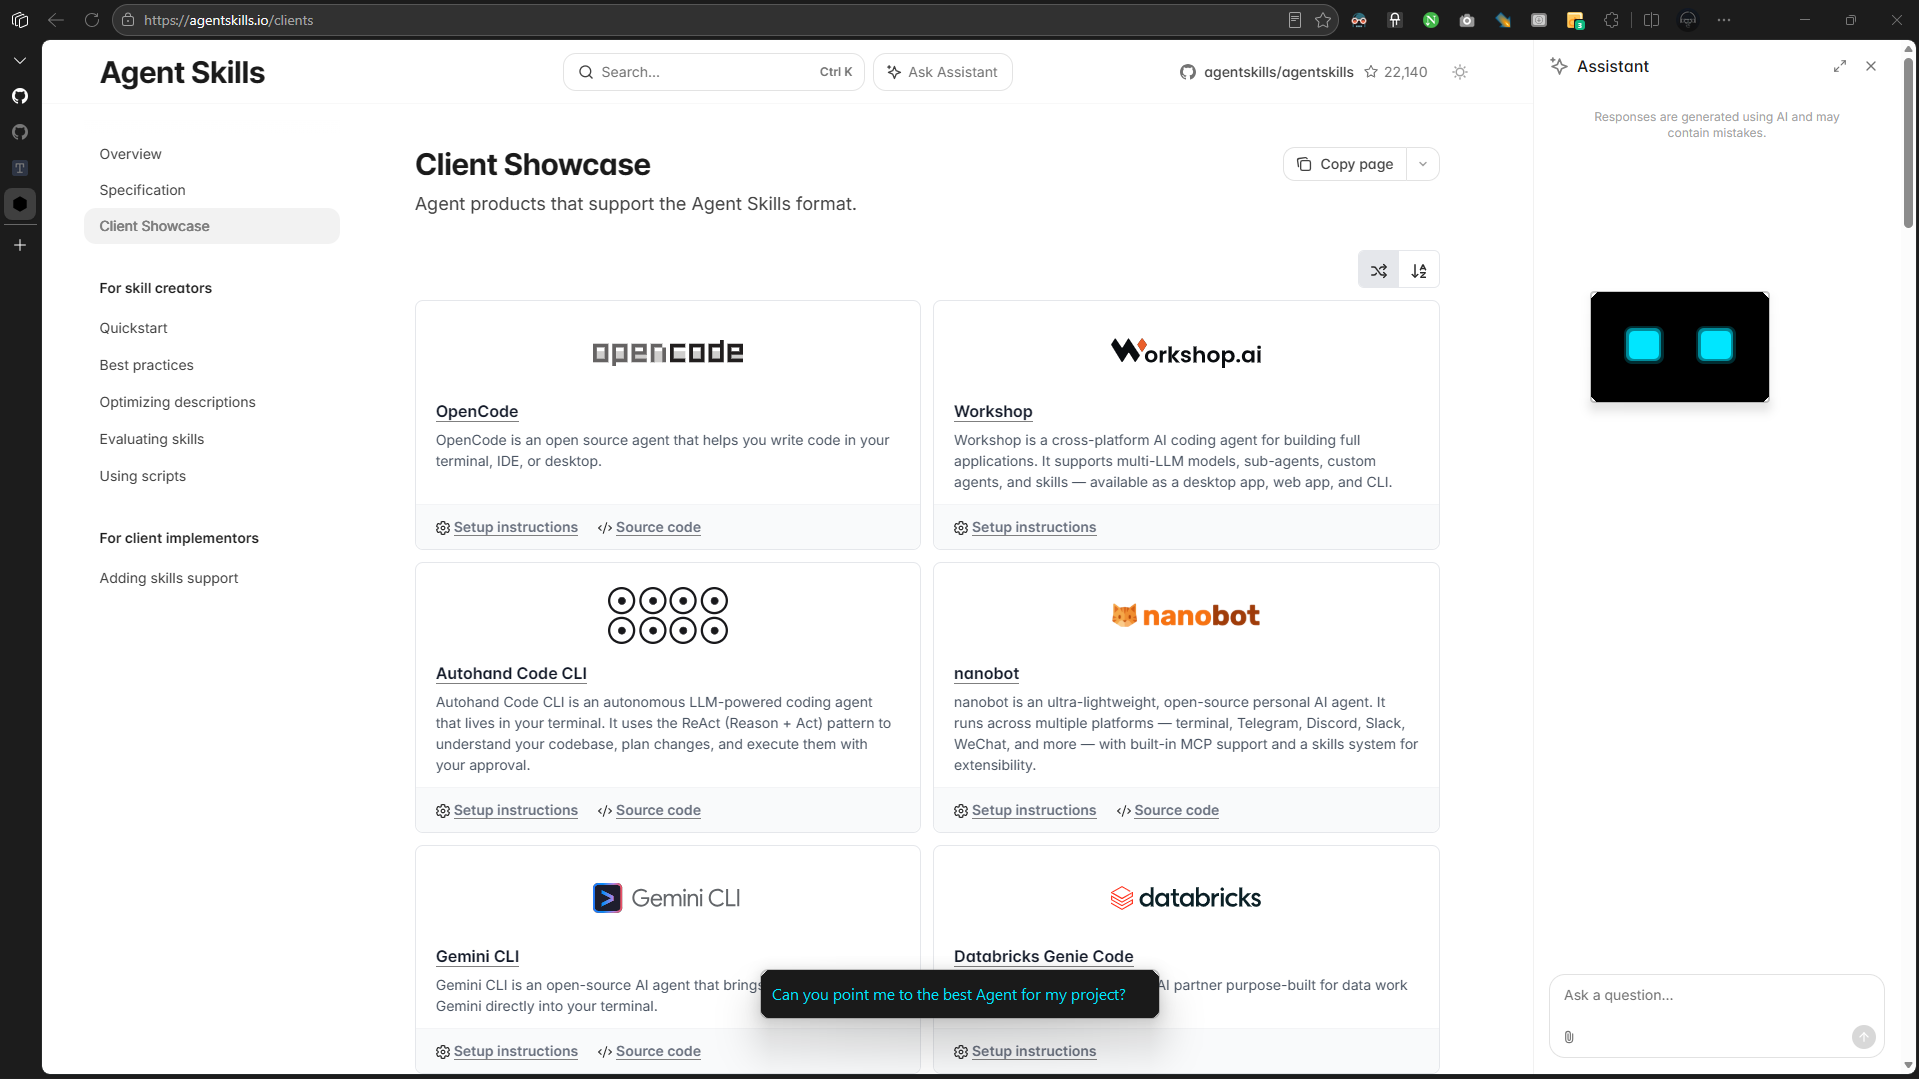Screen dimensions: 1919x1079
Task: Open Gemini CLI Setup instructions
Action: coord(515,1051)
